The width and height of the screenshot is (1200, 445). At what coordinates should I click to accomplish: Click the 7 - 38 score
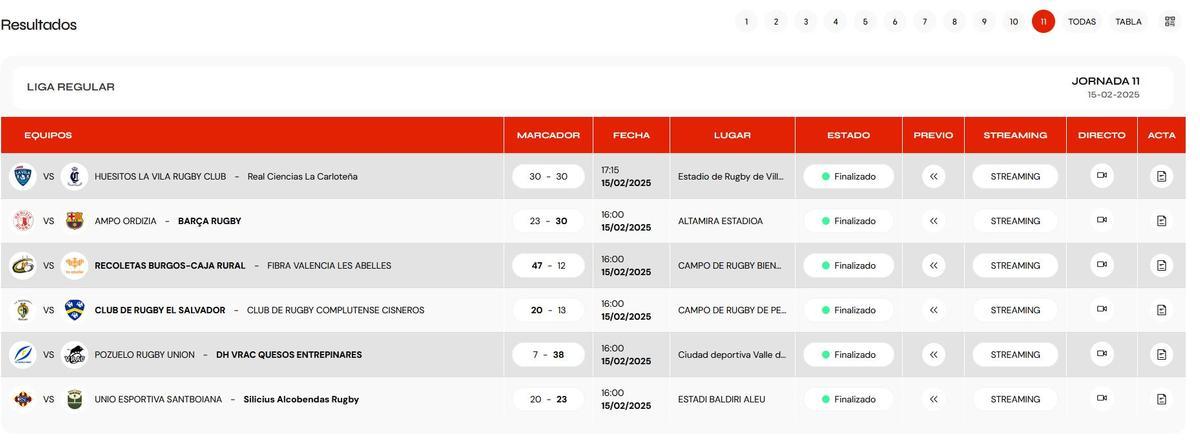[548, 354]
